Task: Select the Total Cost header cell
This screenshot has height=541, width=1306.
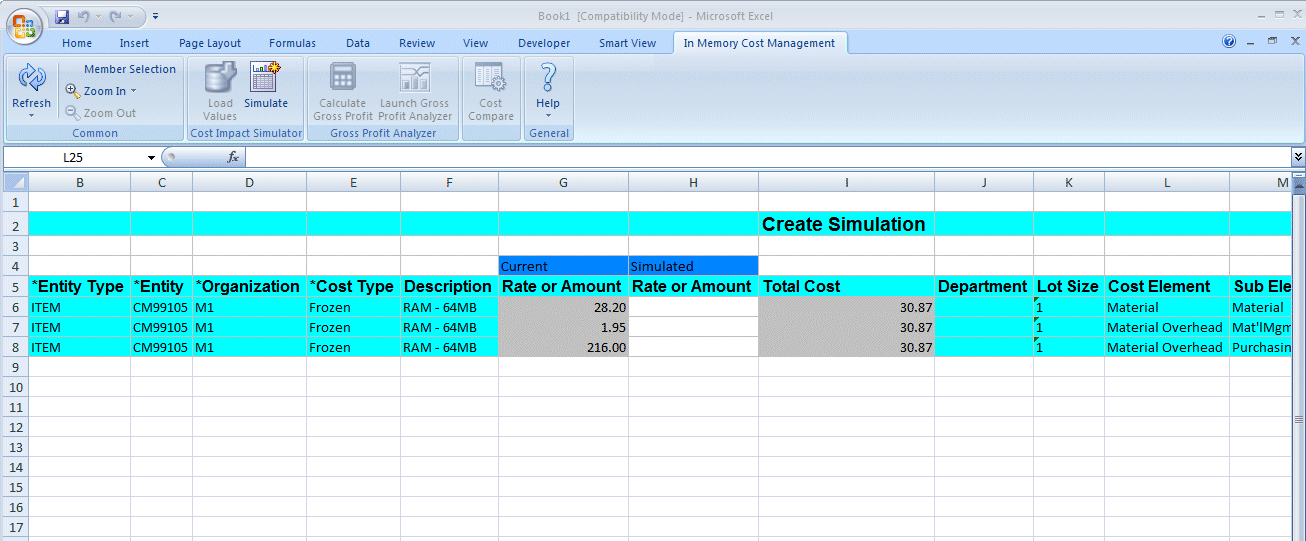Action: [846, 286]
